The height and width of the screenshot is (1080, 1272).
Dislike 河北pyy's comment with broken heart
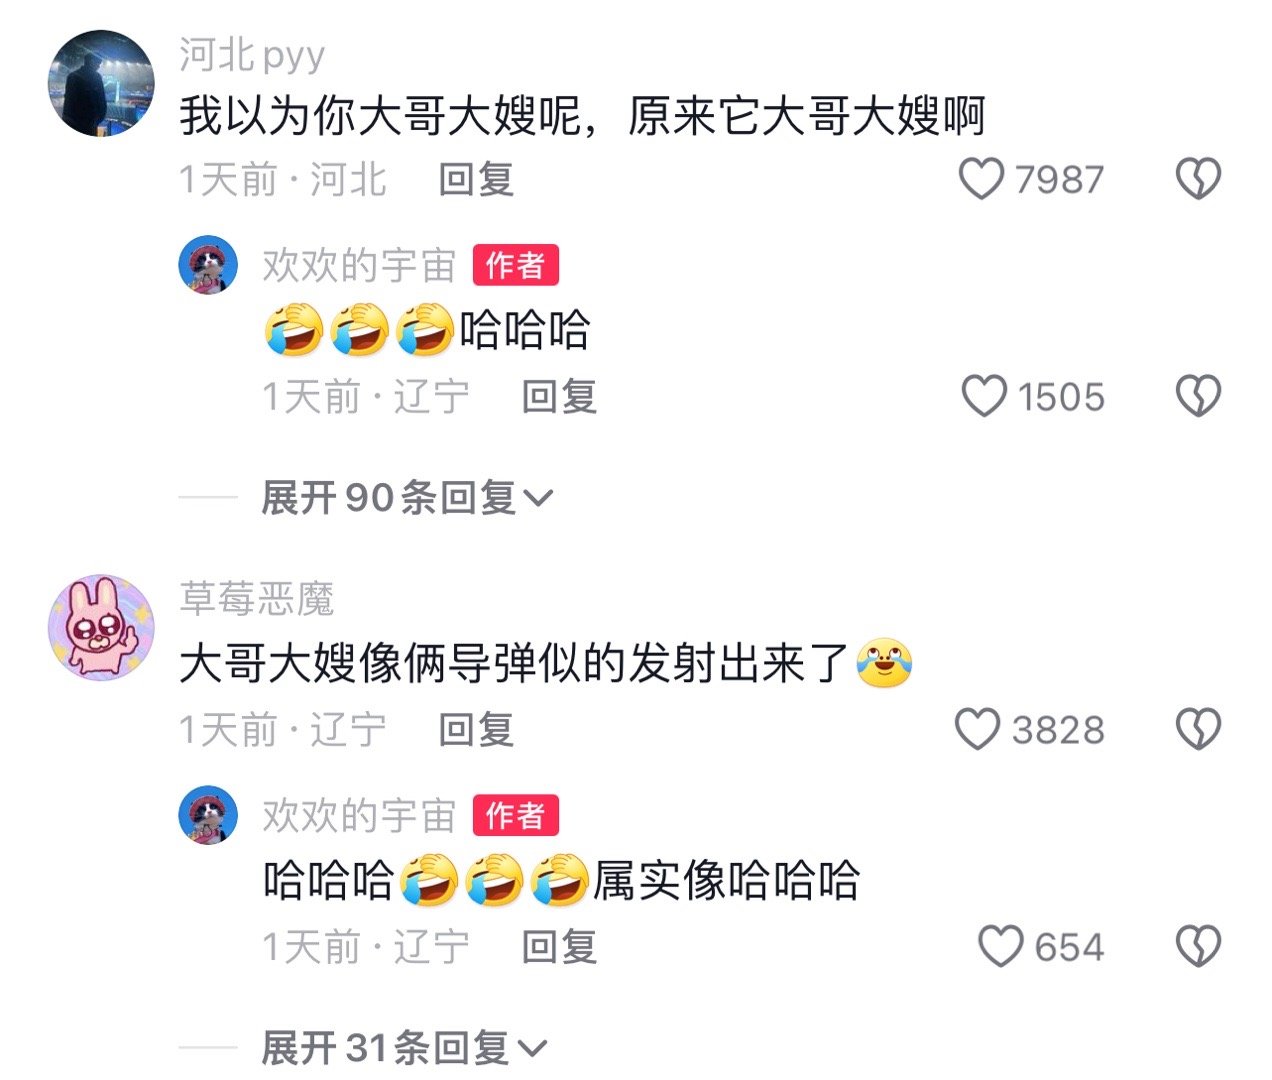click(1198, 179)
